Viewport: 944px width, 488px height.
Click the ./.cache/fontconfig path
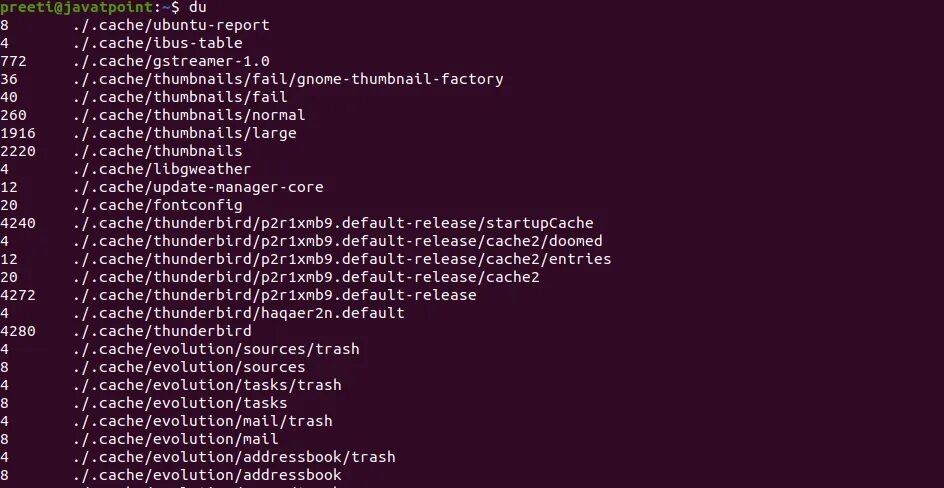tap(158, 206)
